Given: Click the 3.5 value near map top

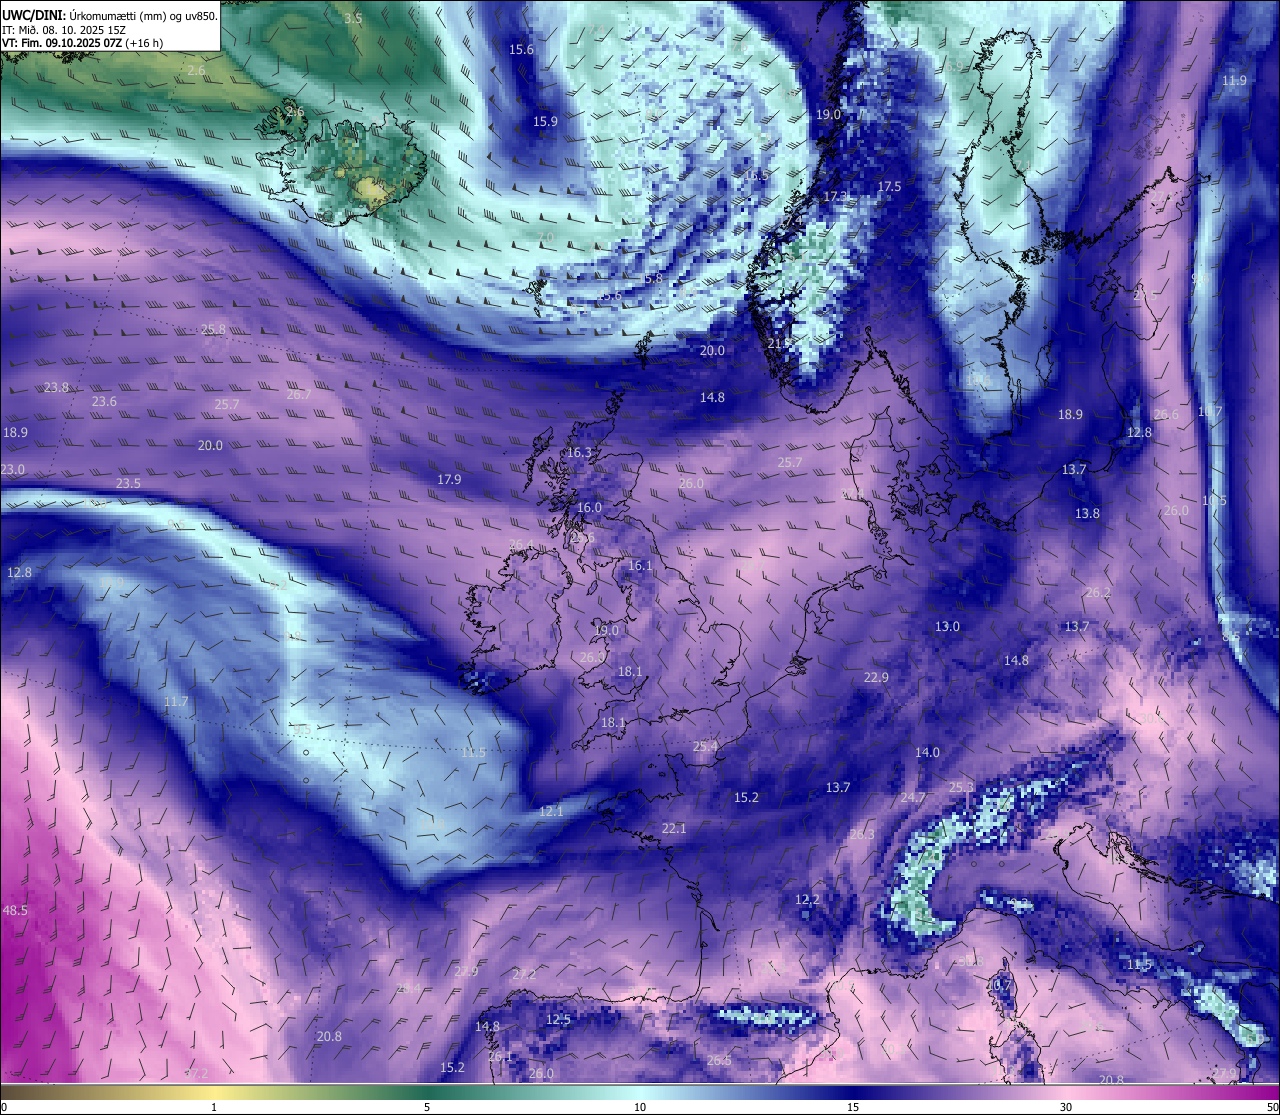Looking at the screenshot, I should point(353,19).
